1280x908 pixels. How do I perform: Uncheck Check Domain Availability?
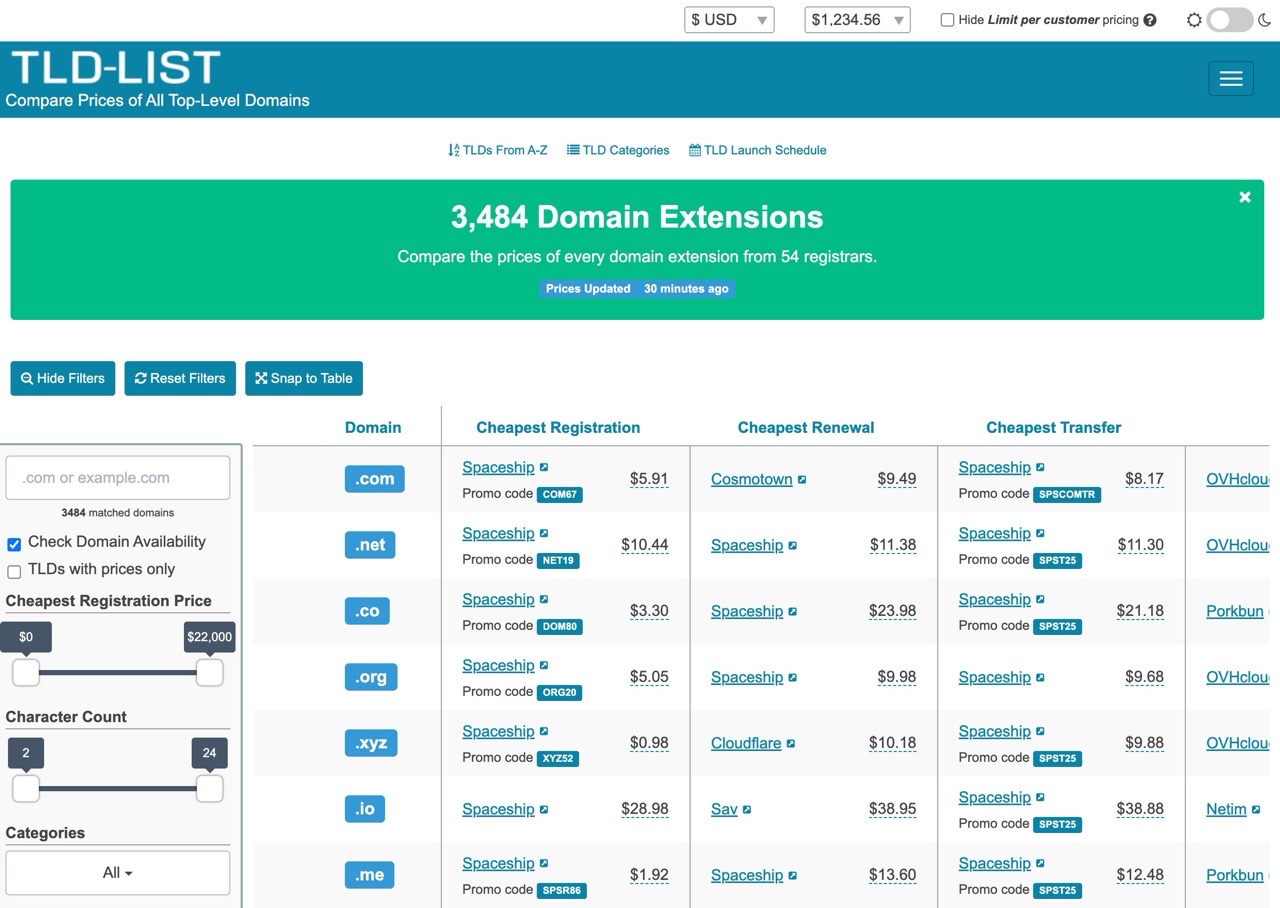[x=14, y=544]
